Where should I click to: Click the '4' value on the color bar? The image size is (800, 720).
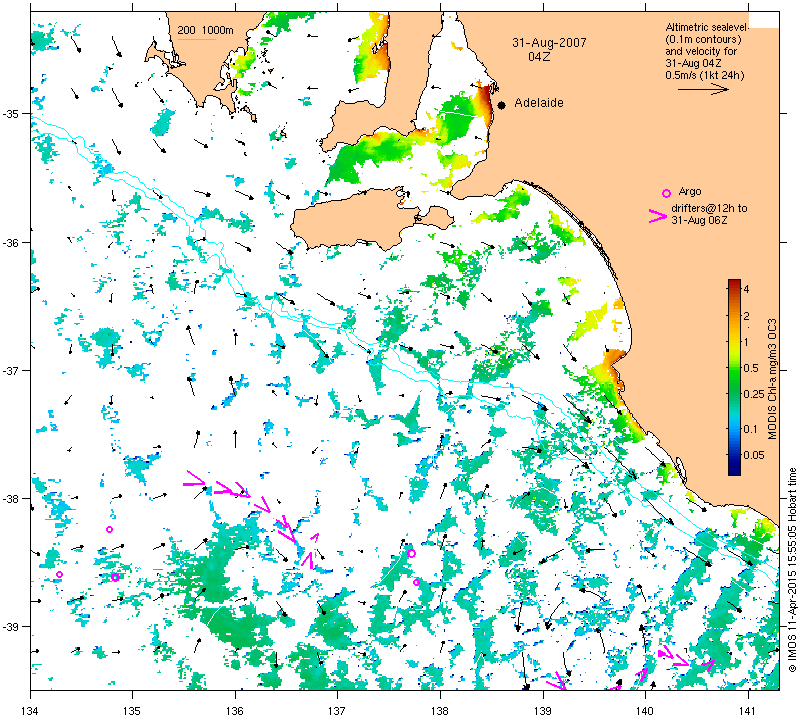click(x=746, y=289)
